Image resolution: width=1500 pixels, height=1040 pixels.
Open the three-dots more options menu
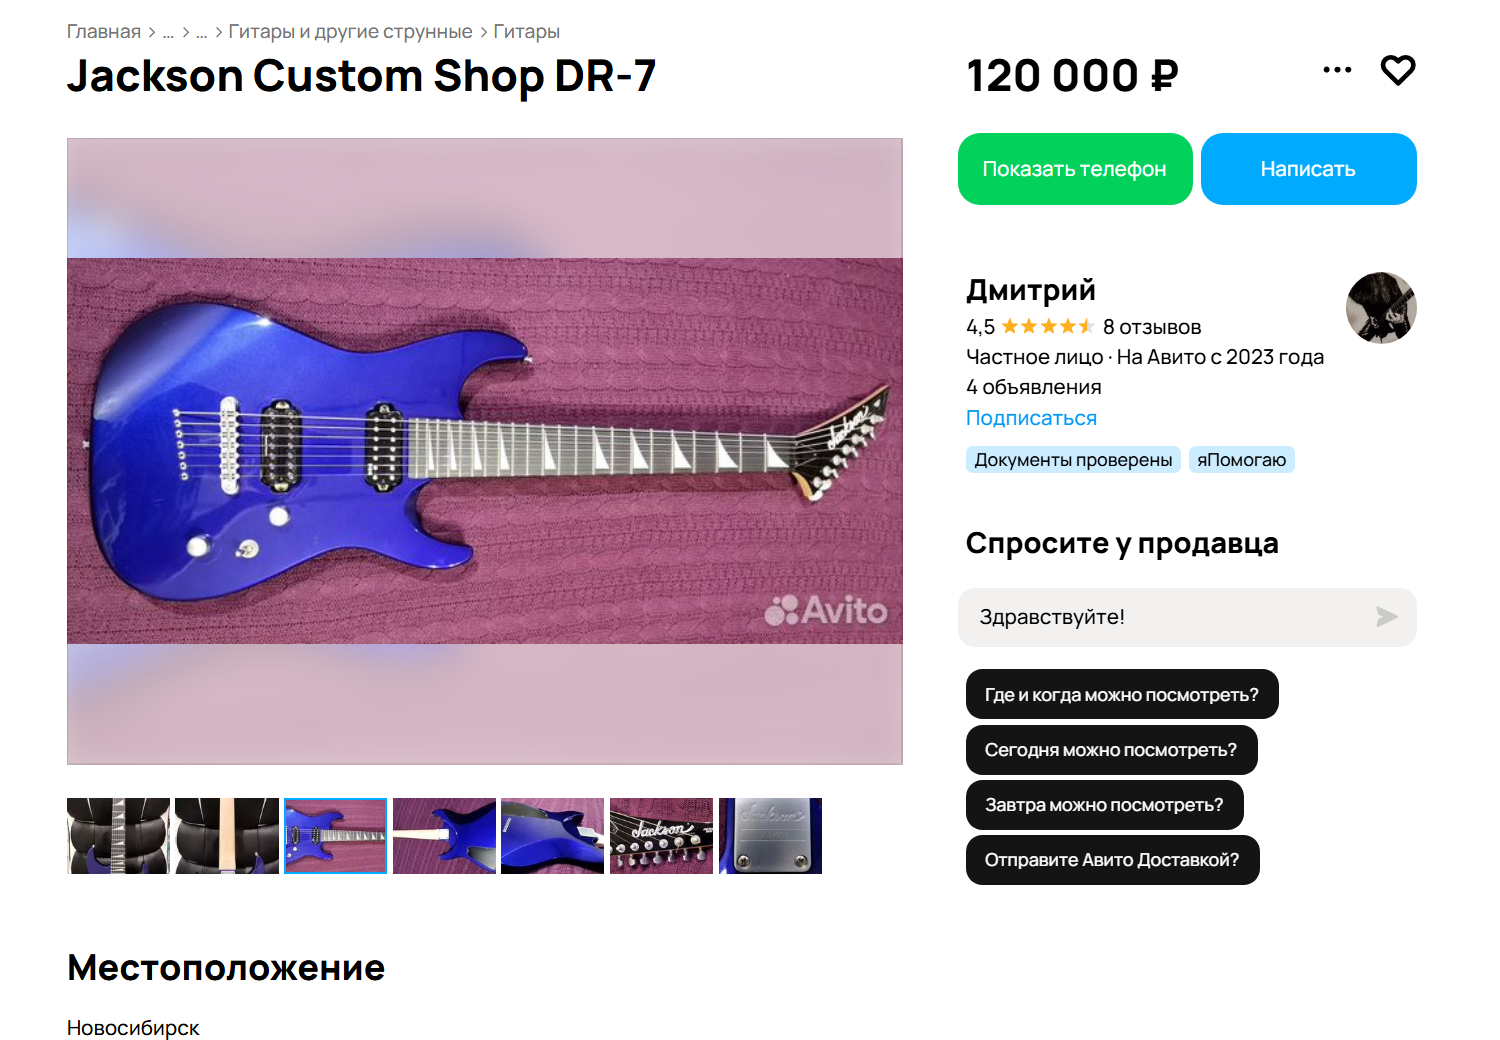coord(1337,70)
